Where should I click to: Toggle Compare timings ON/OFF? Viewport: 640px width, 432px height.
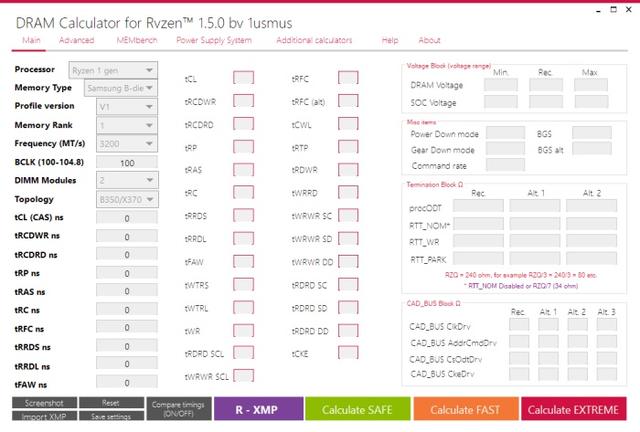179,409
